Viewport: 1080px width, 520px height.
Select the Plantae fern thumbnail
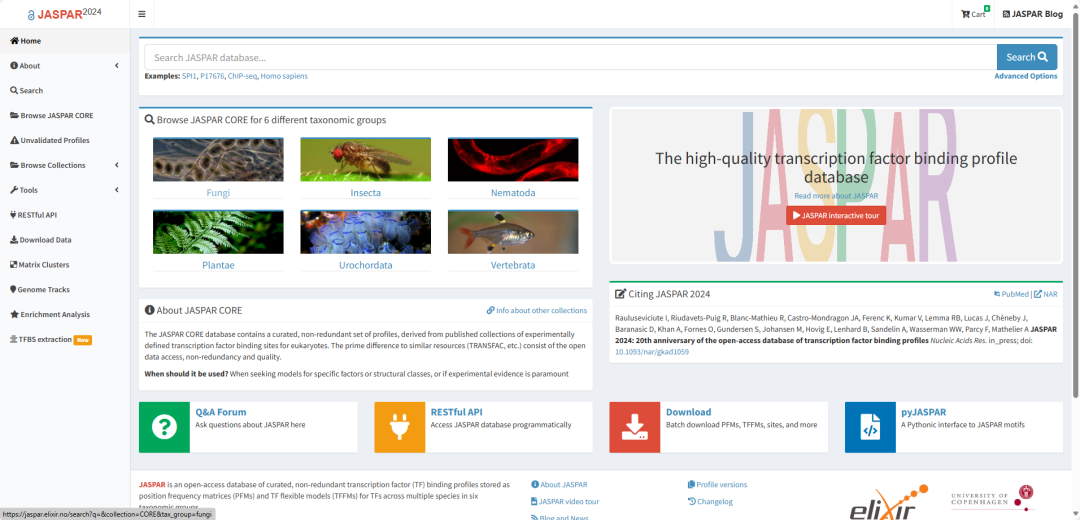(x=218, y=232)
